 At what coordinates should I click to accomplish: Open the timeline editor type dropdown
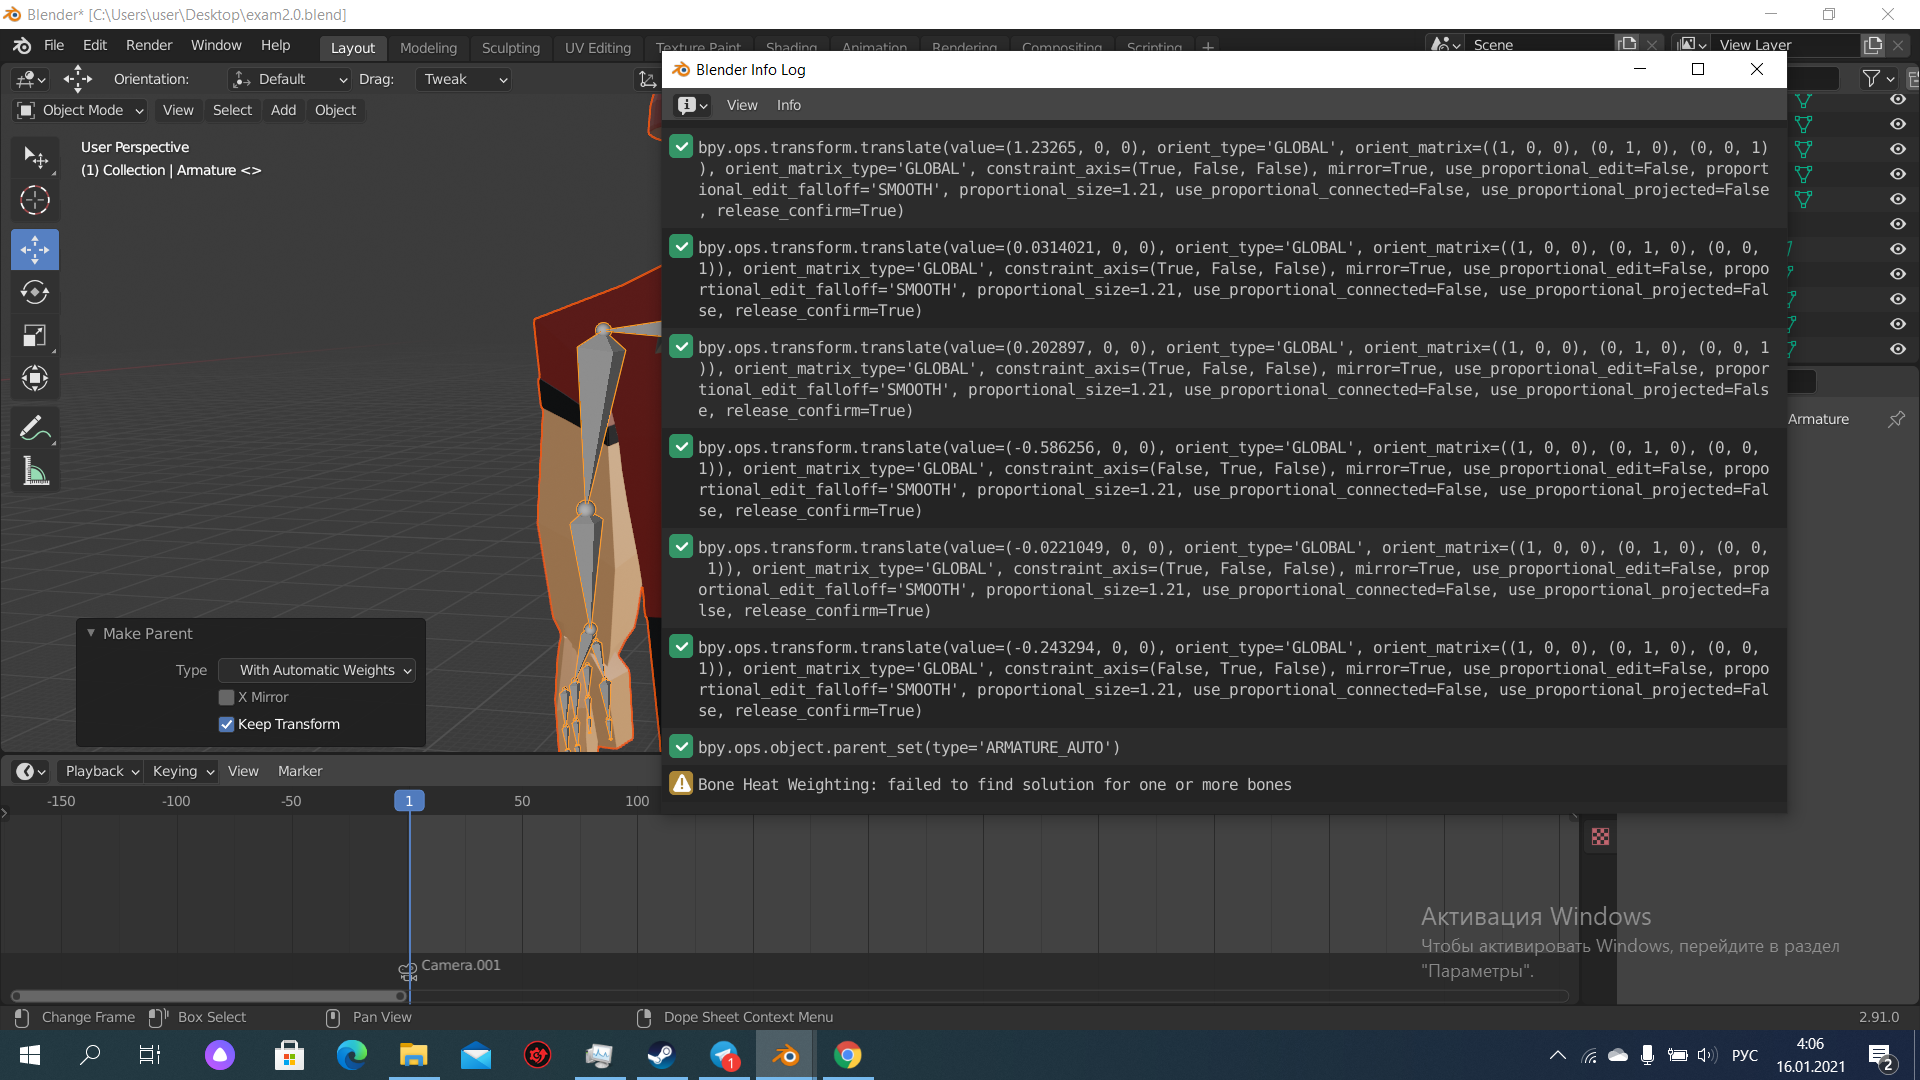[30, 771]
